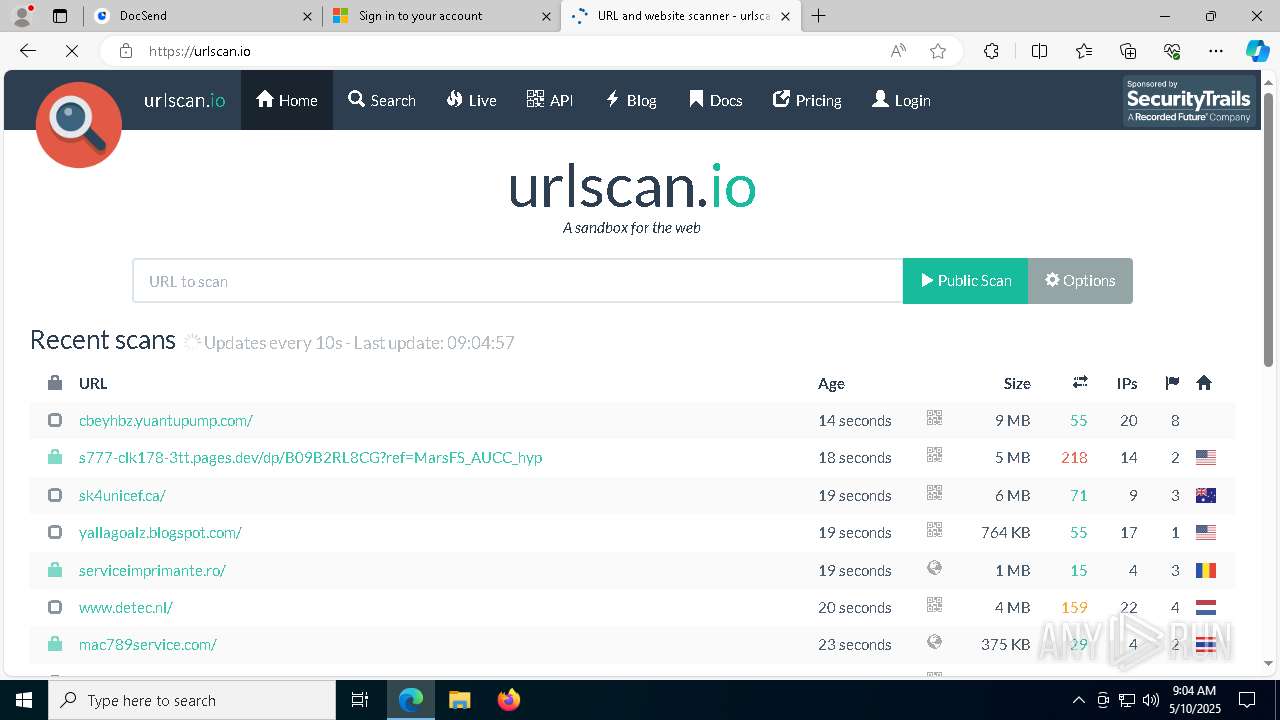Open the Search navigation item
This screenshot has height=720, width=1280.
(382, 100)
